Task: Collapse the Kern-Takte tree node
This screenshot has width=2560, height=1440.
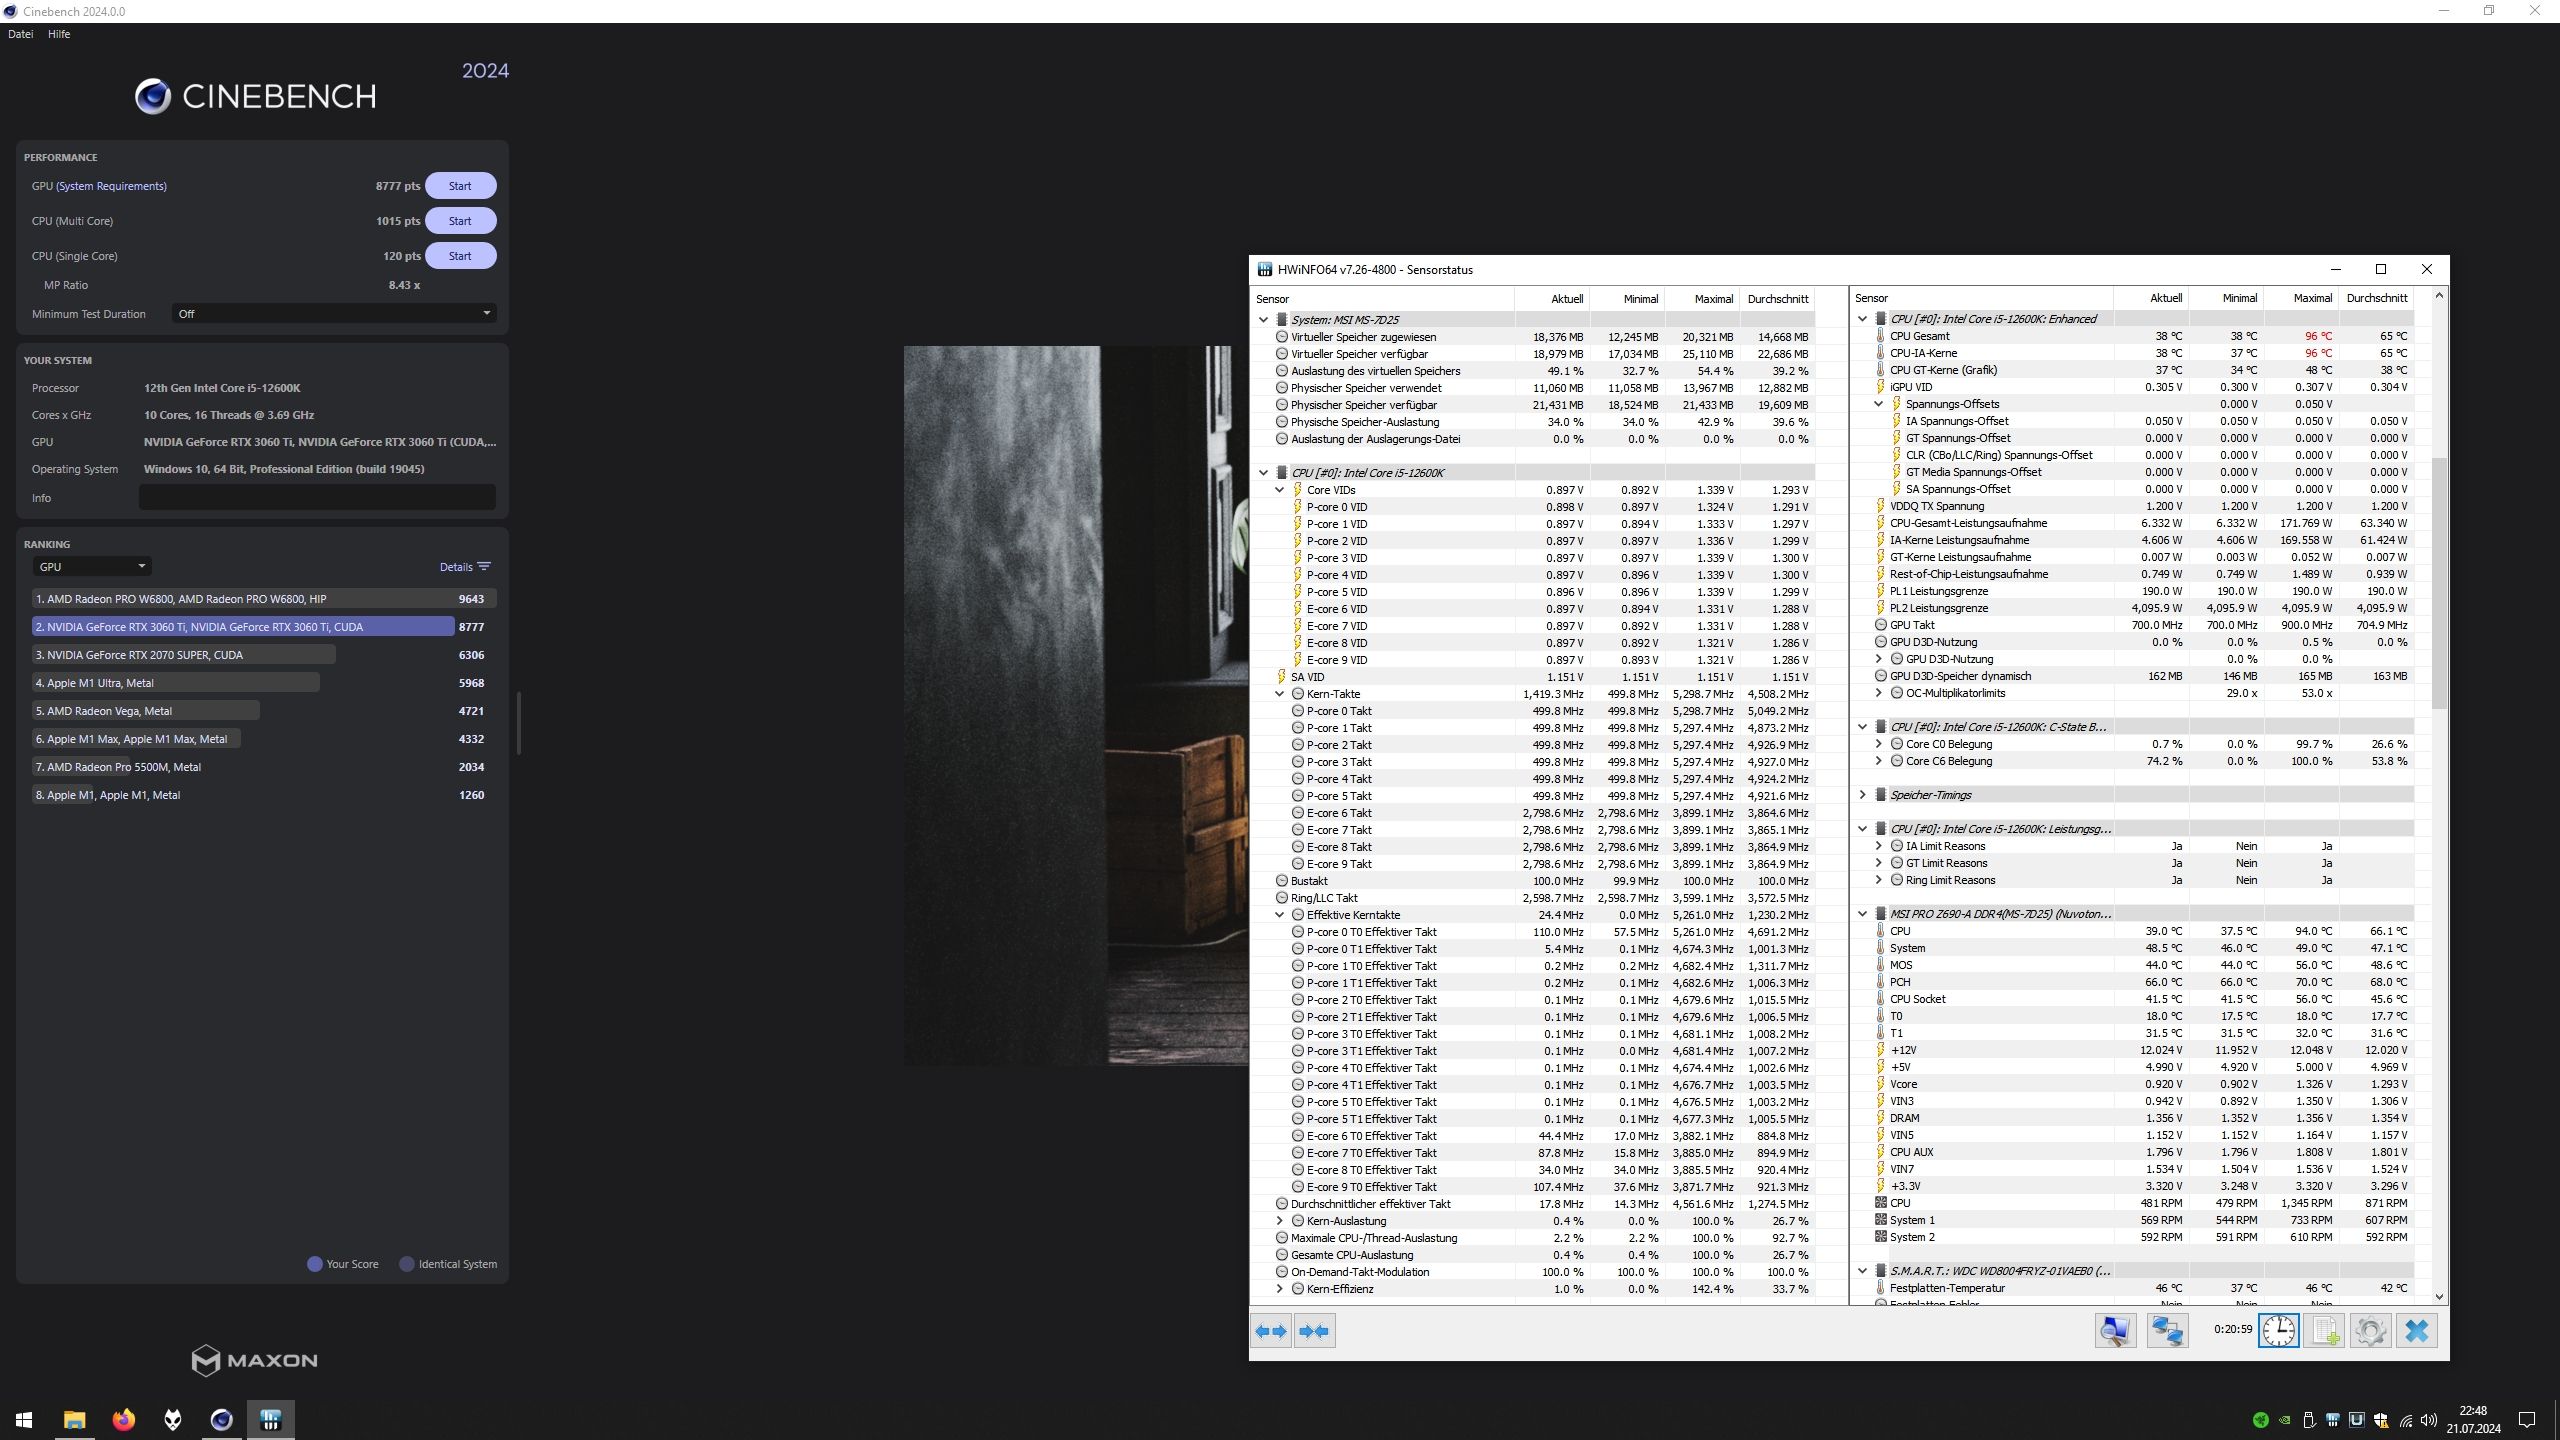Action: 1279,694
